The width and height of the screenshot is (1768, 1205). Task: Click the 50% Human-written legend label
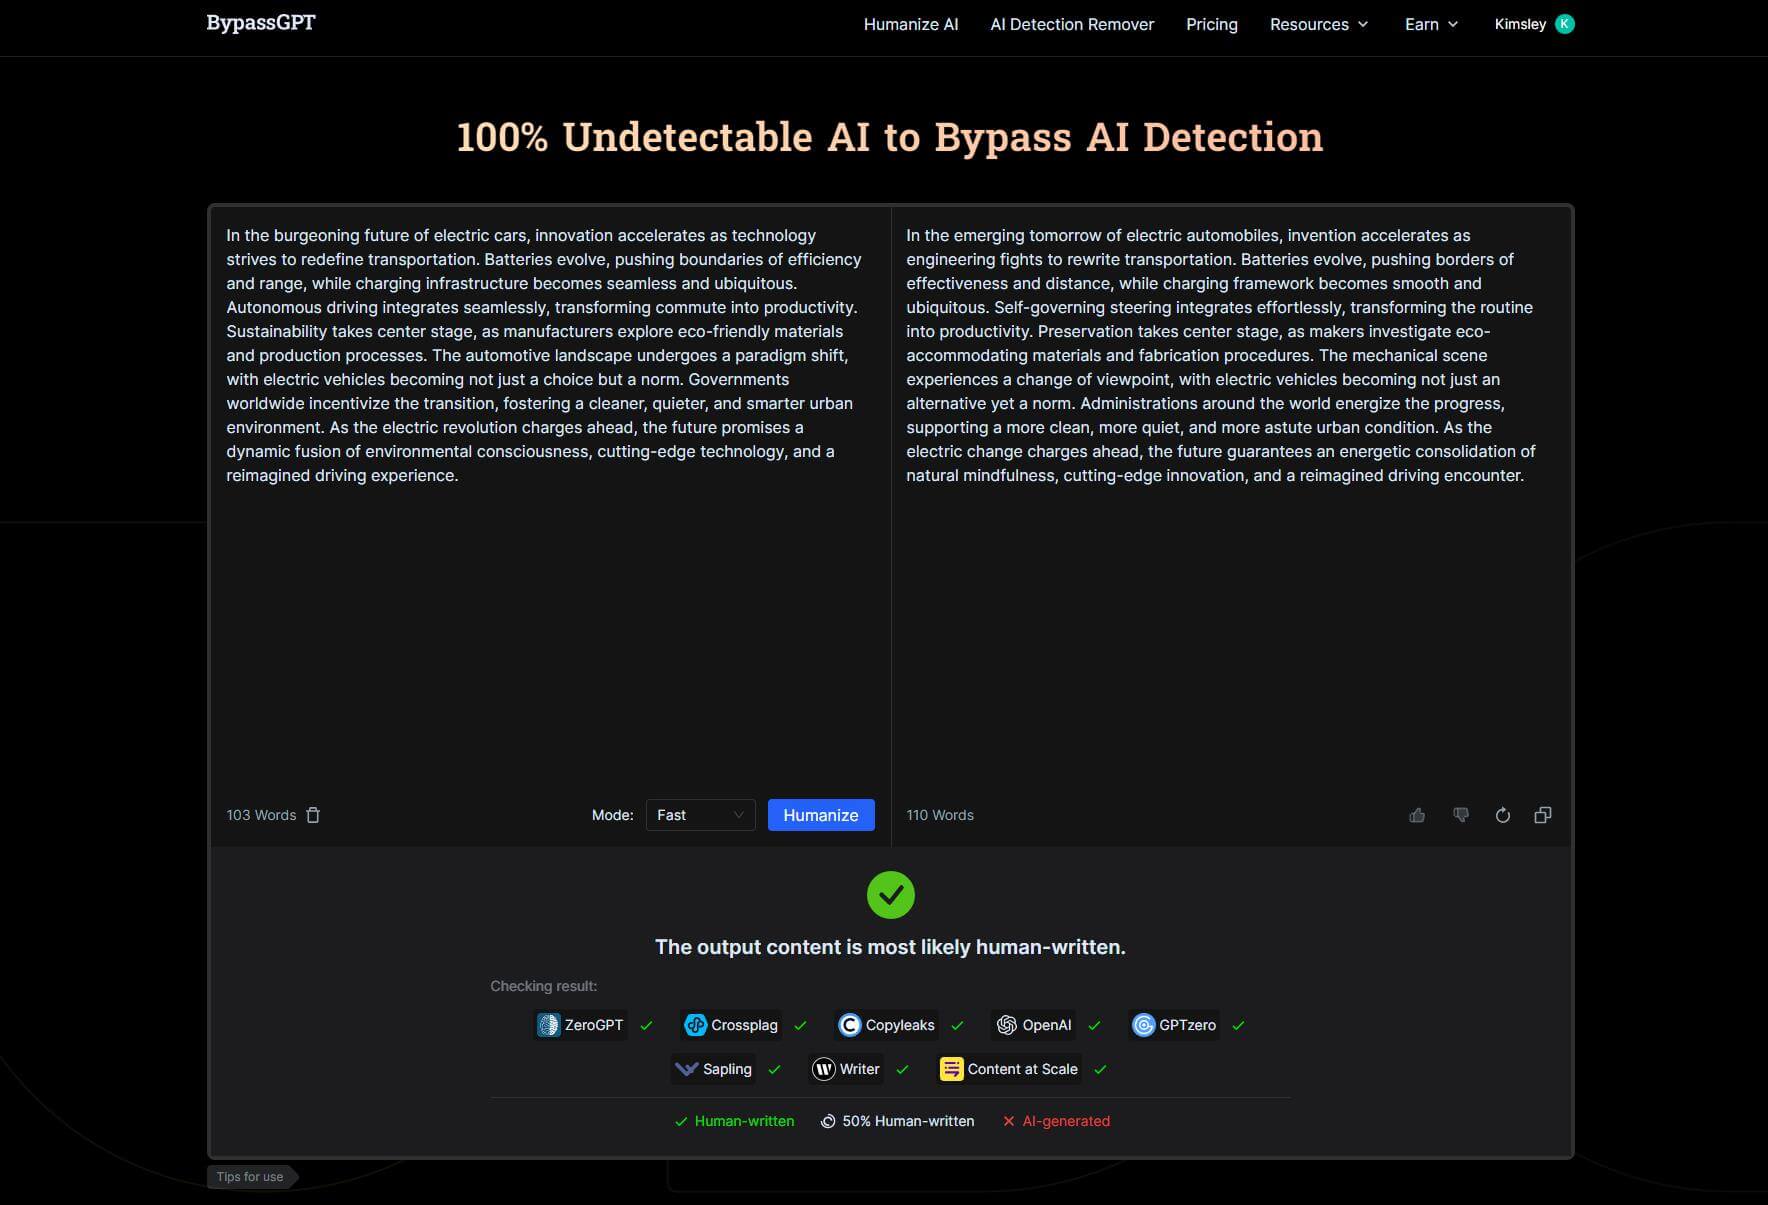pyautogui.click(x=908, y=1121)
